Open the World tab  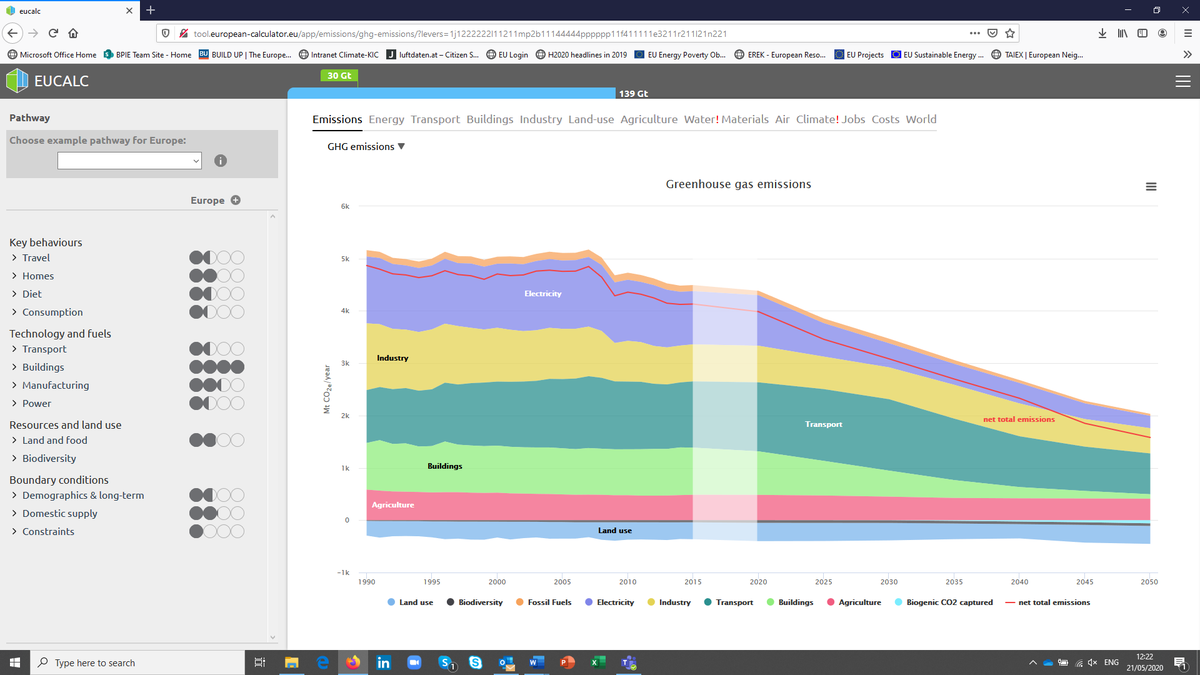(921, 119)
